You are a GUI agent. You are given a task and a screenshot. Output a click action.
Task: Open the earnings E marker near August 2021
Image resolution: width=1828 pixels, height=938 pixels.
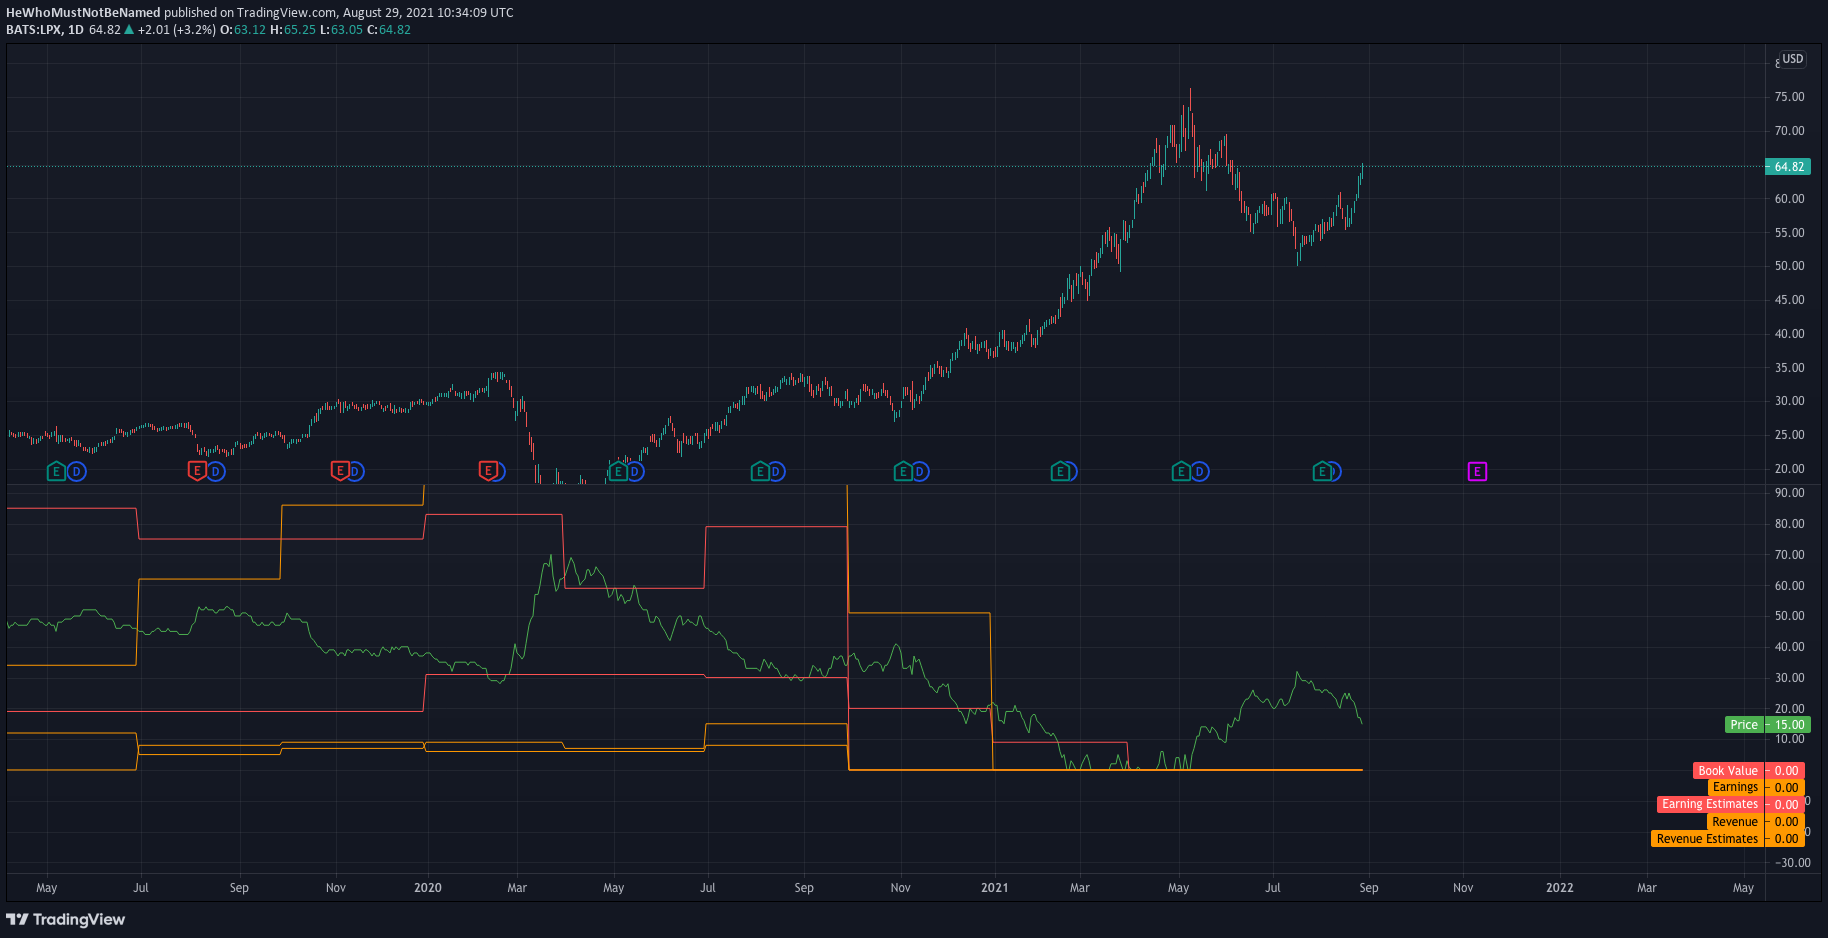[1322, 471]
